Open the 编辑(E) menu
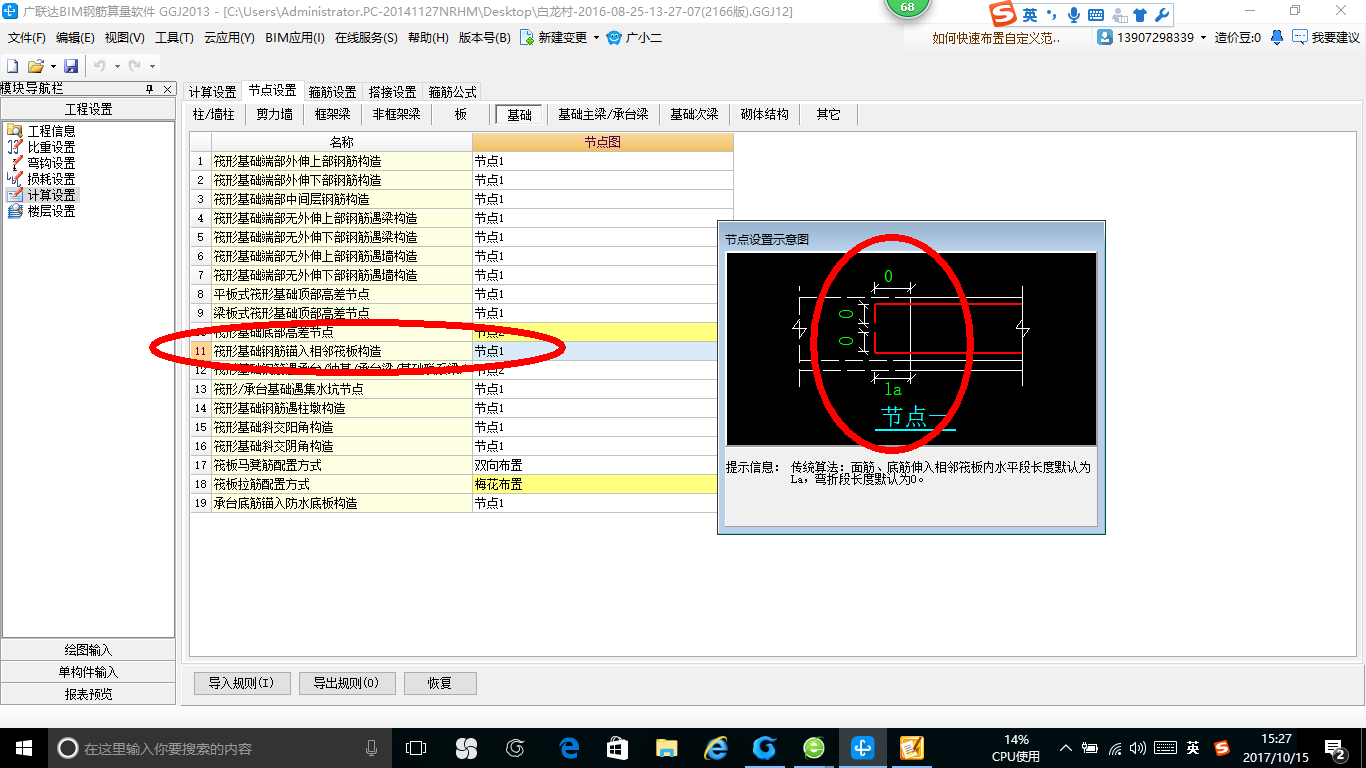 75,38
